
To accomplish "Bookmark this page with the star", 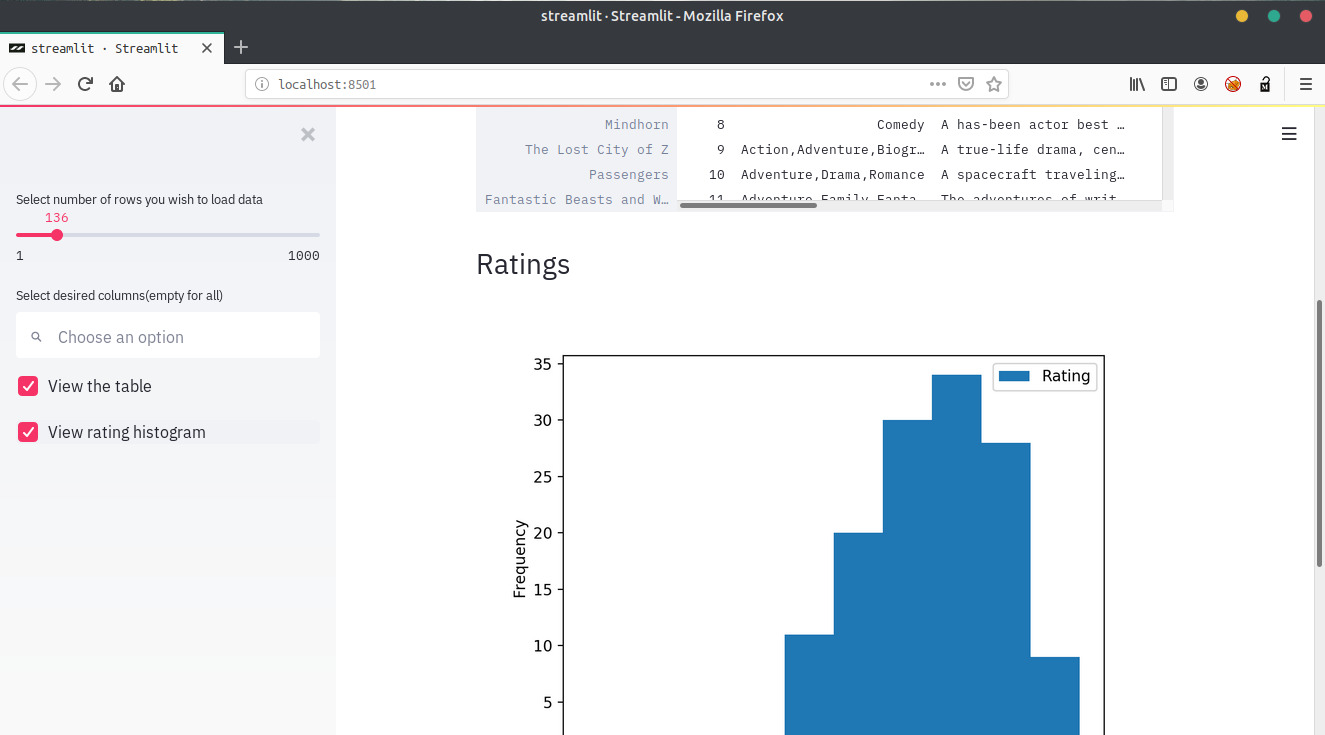I will [x=994, y=84].
